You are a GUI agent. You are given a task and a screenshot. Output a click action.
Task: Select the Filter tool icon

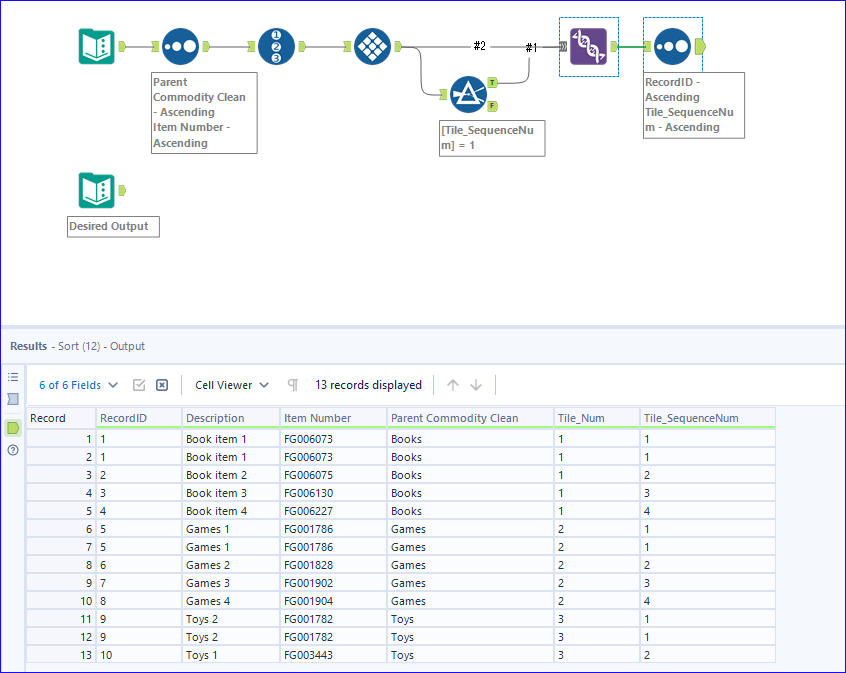click(468, 94)
